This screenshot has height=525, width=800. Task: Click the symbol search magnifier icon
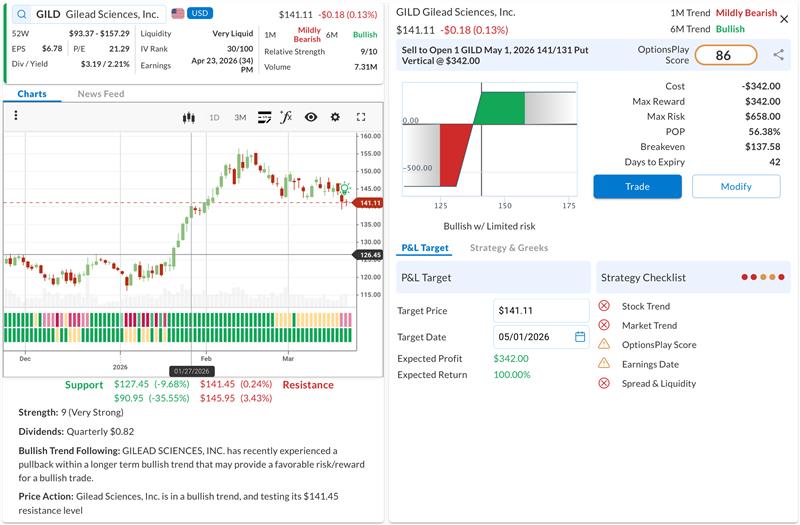point(20,15)
